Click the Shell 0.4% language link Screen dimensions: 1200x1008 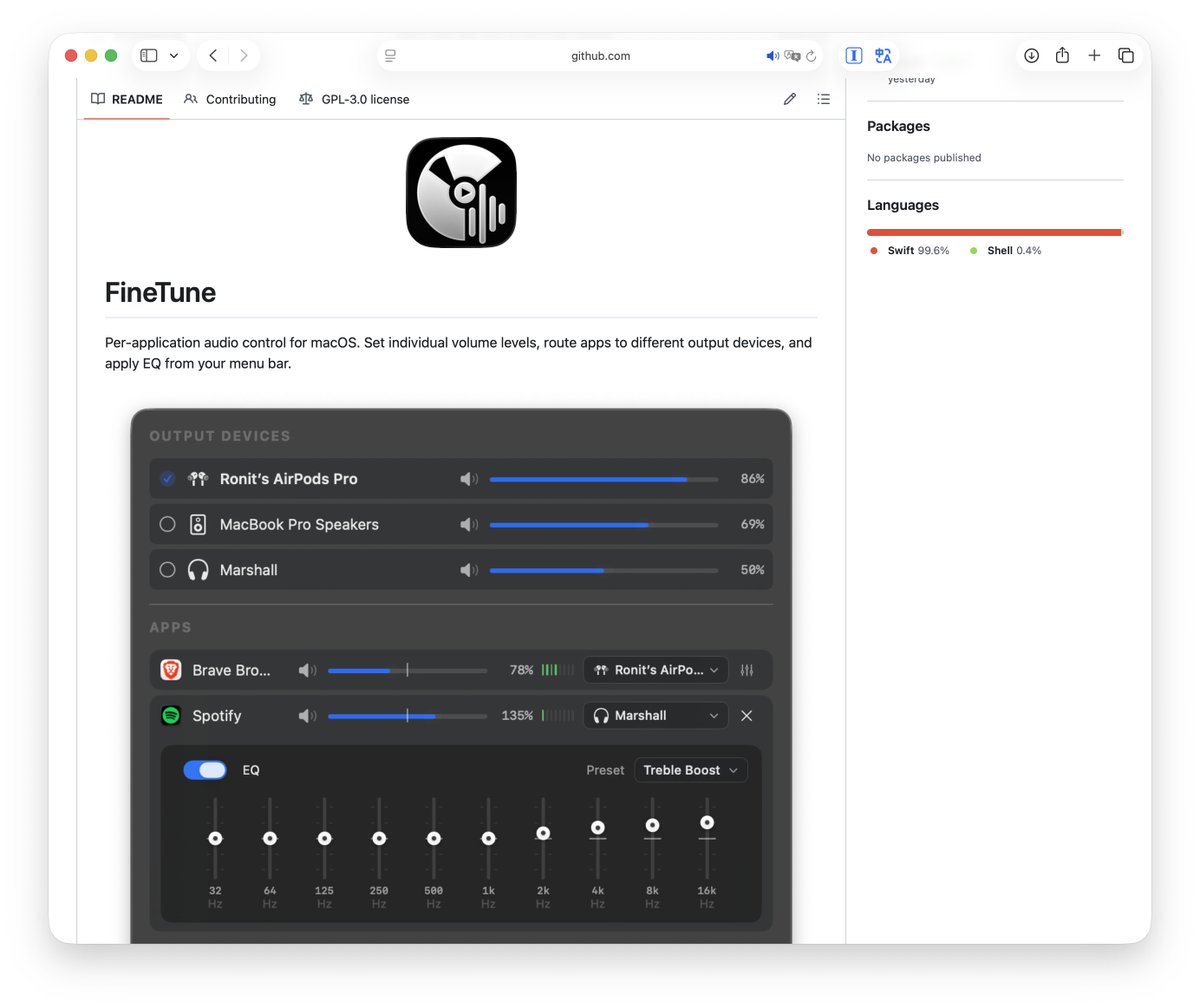click(x=1006, y=251)
